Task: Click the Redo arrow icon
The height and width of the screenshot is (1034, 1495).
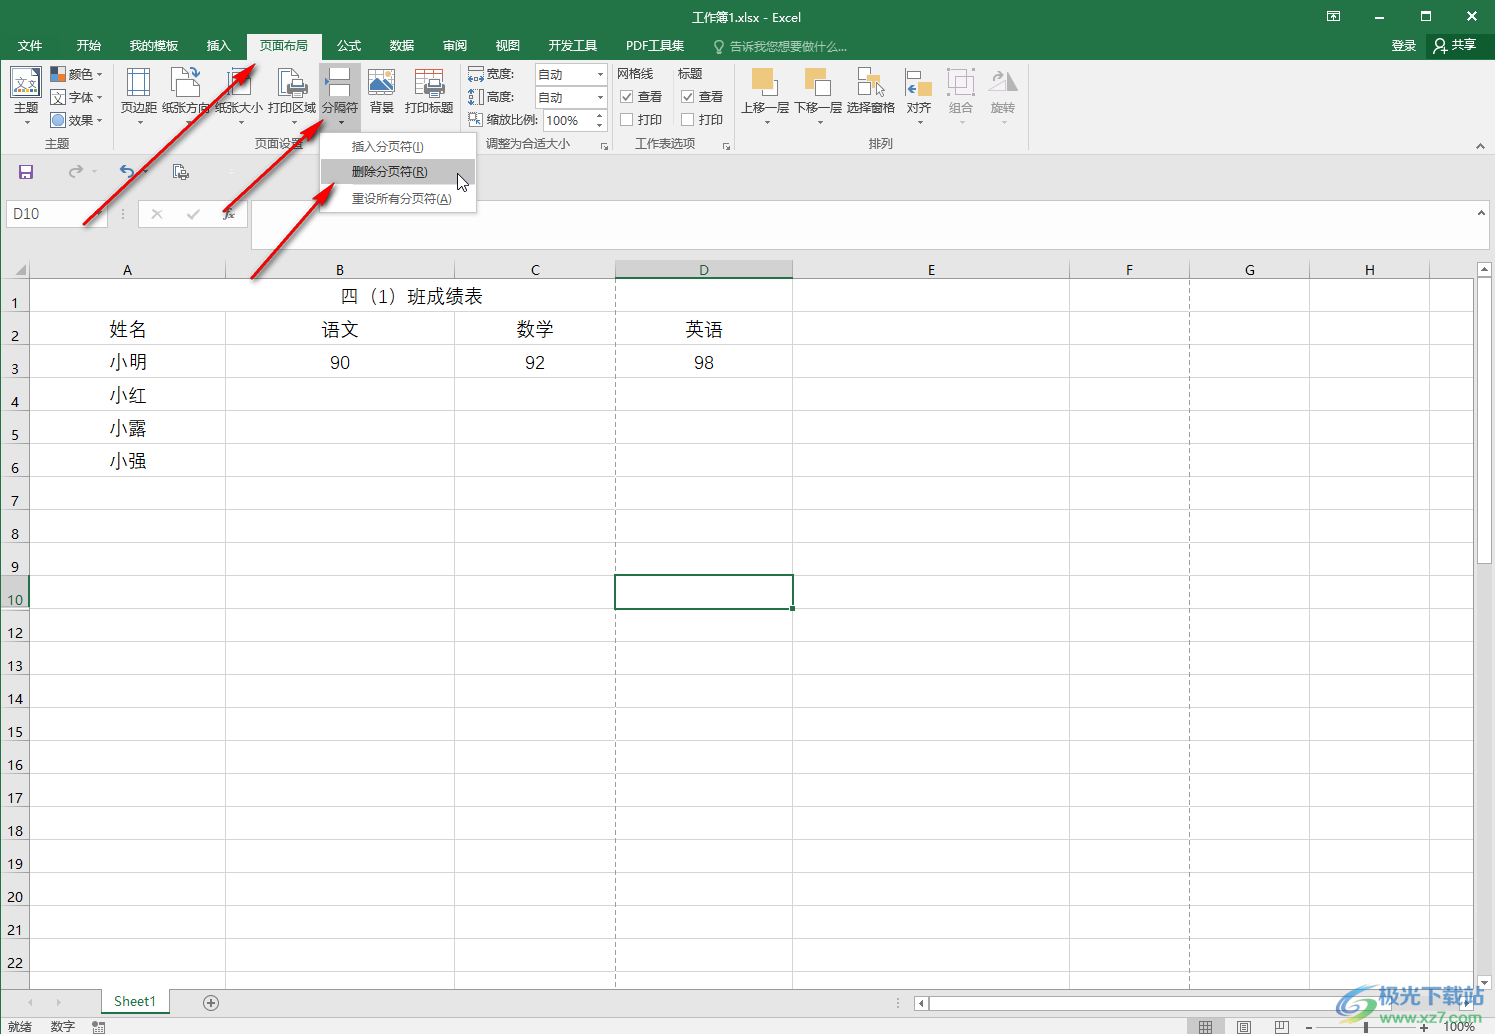Action: click(76, 172)
